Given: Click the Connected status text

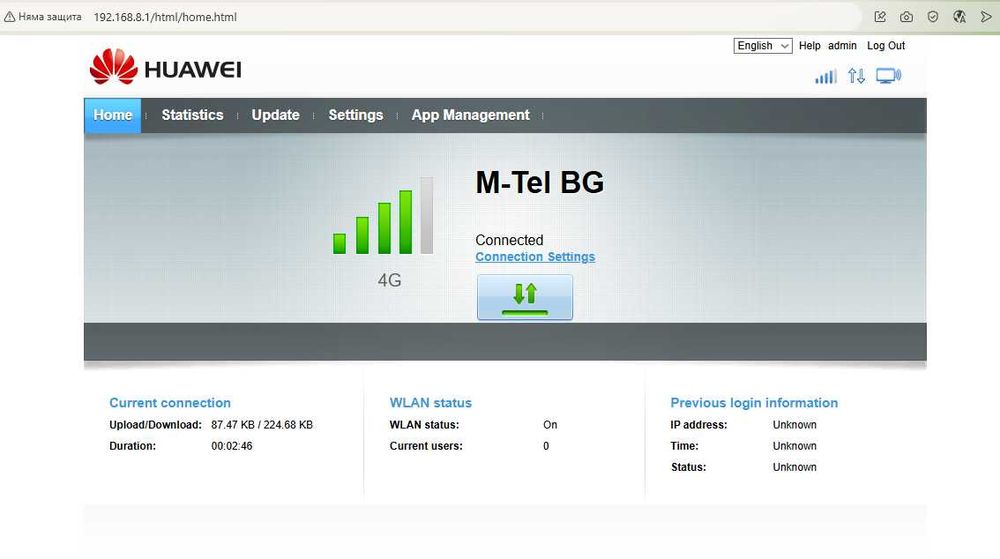Looking at the screenshot, I should click(509, 240).
